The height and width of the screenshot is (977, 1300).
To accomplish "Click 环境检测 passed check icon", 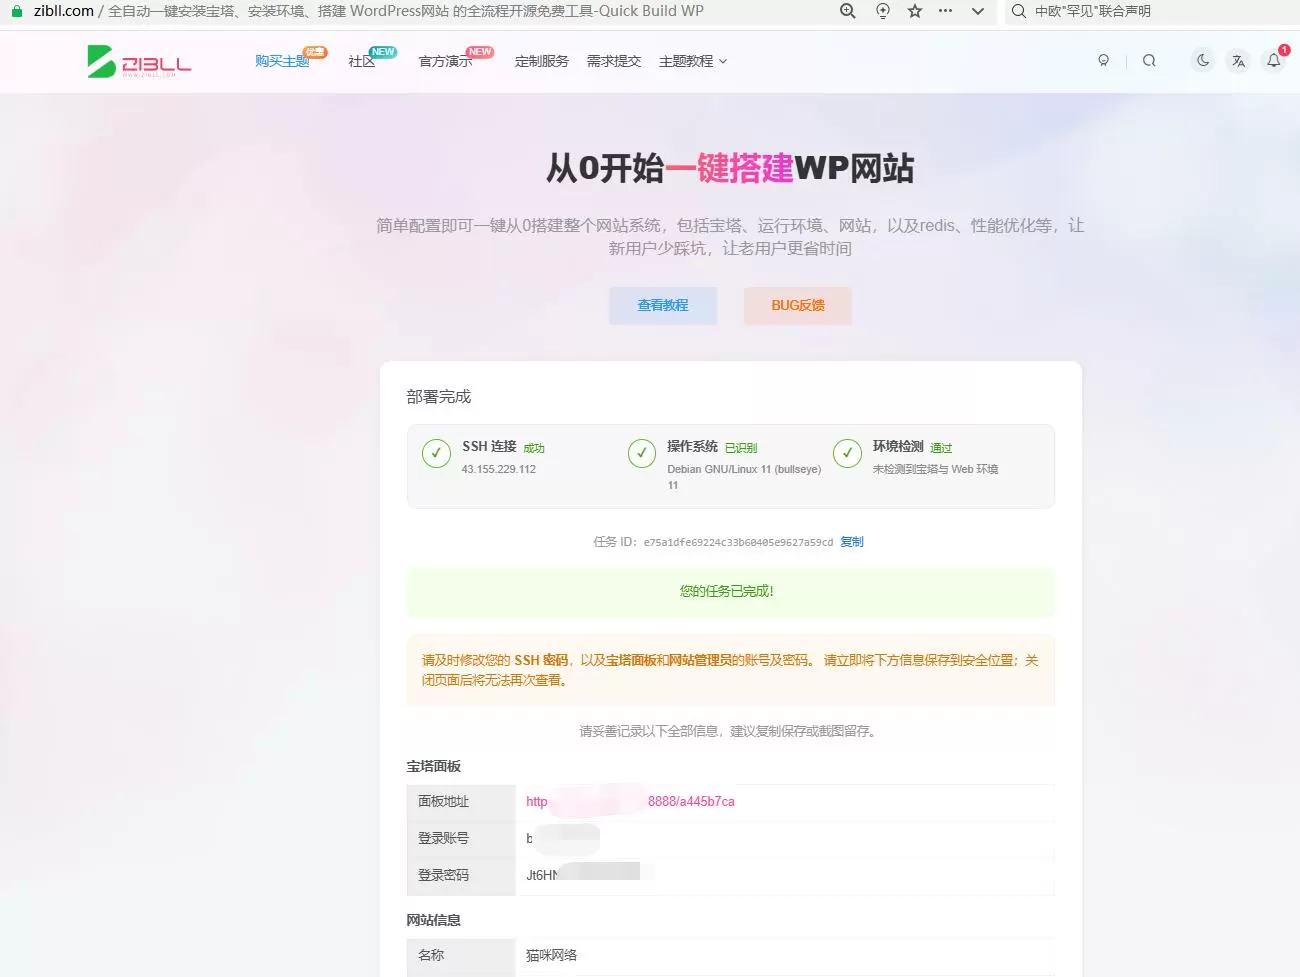I will point(847,454).
